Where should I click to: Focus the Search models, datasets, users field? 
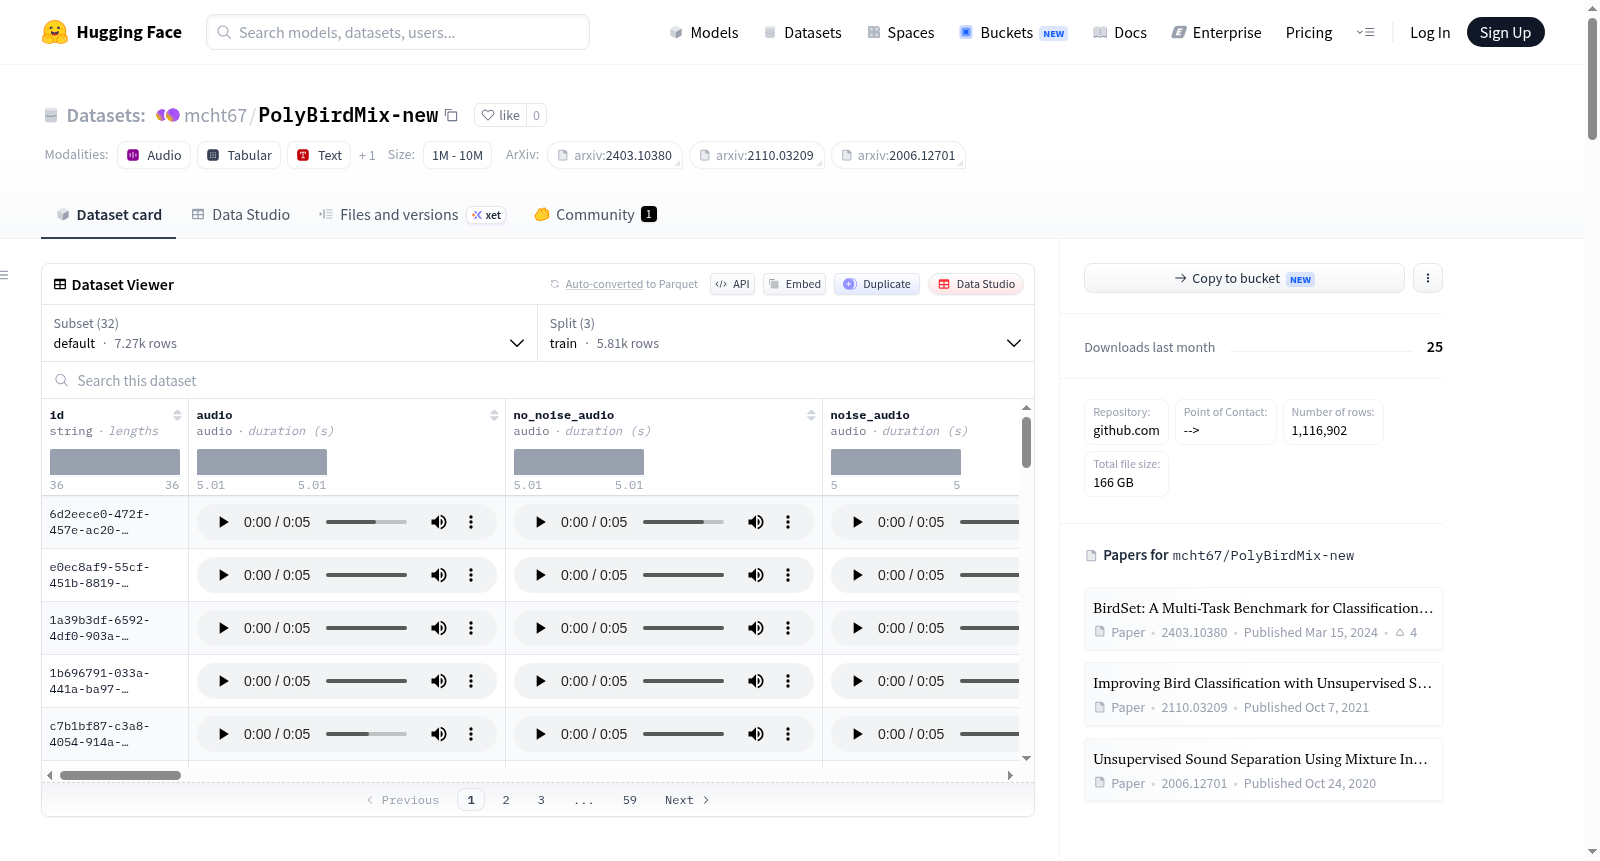point(398,32)
